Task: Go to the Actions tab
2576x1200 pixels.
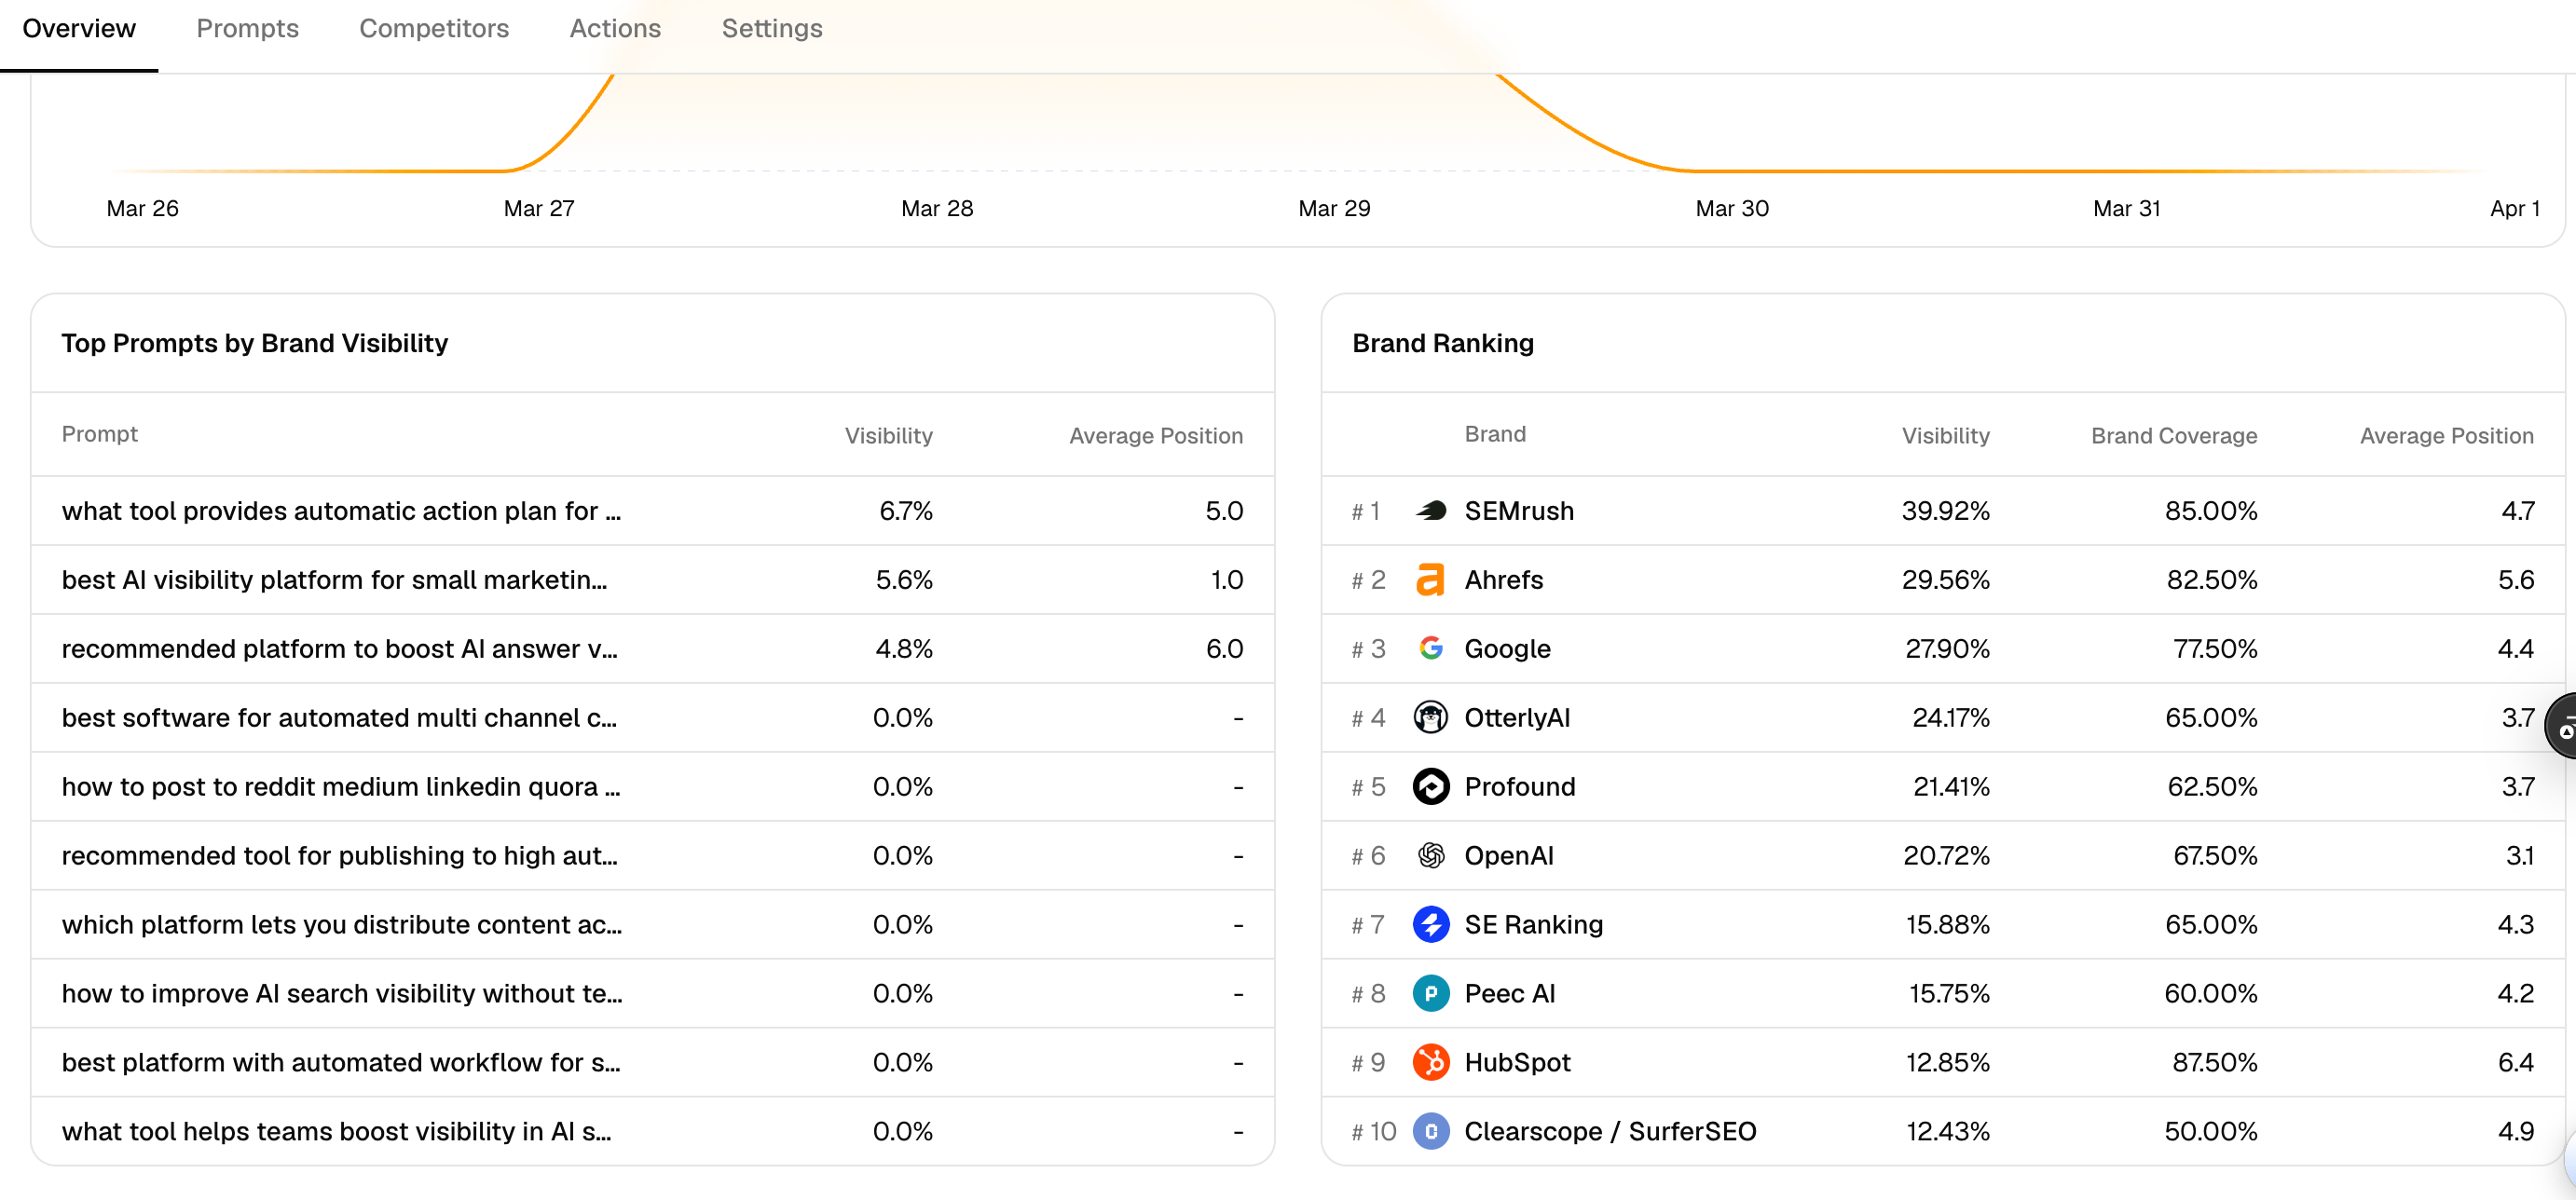Action: (x=615, y=29)
